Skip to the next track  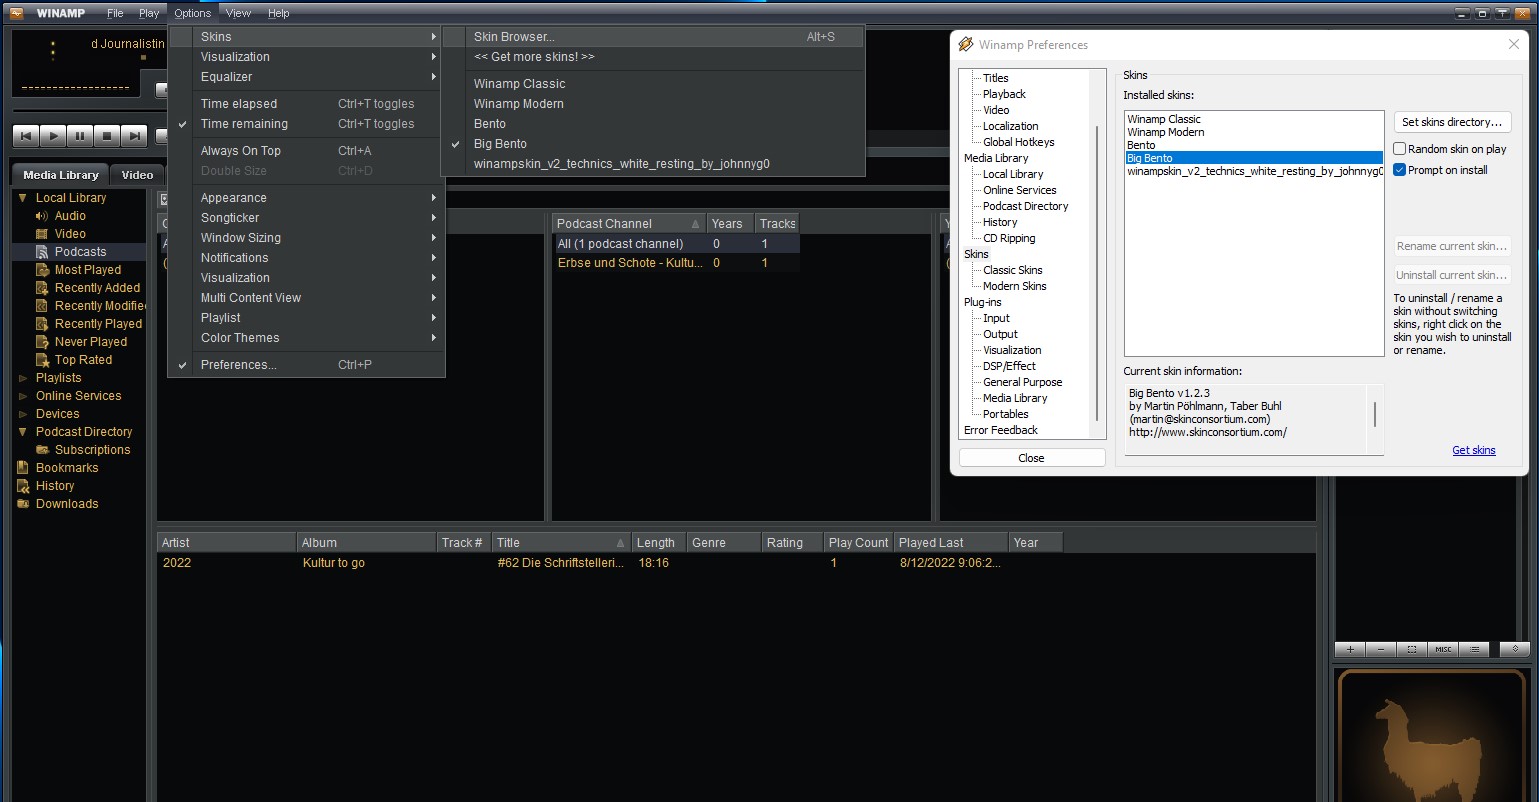point(134,136)
